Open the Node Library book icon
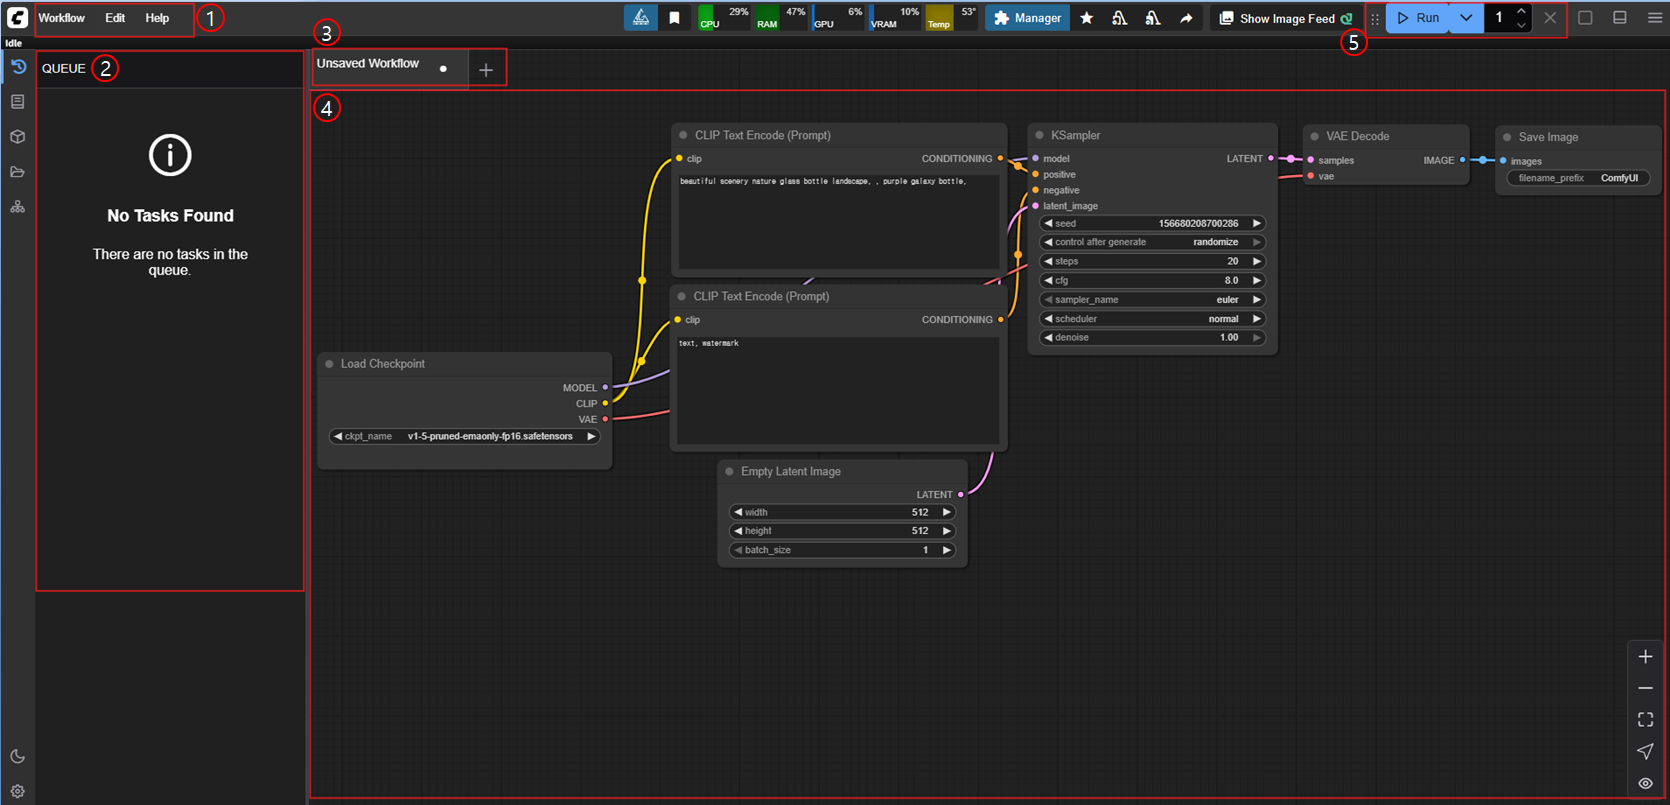1670x805 pixels. 17,102
